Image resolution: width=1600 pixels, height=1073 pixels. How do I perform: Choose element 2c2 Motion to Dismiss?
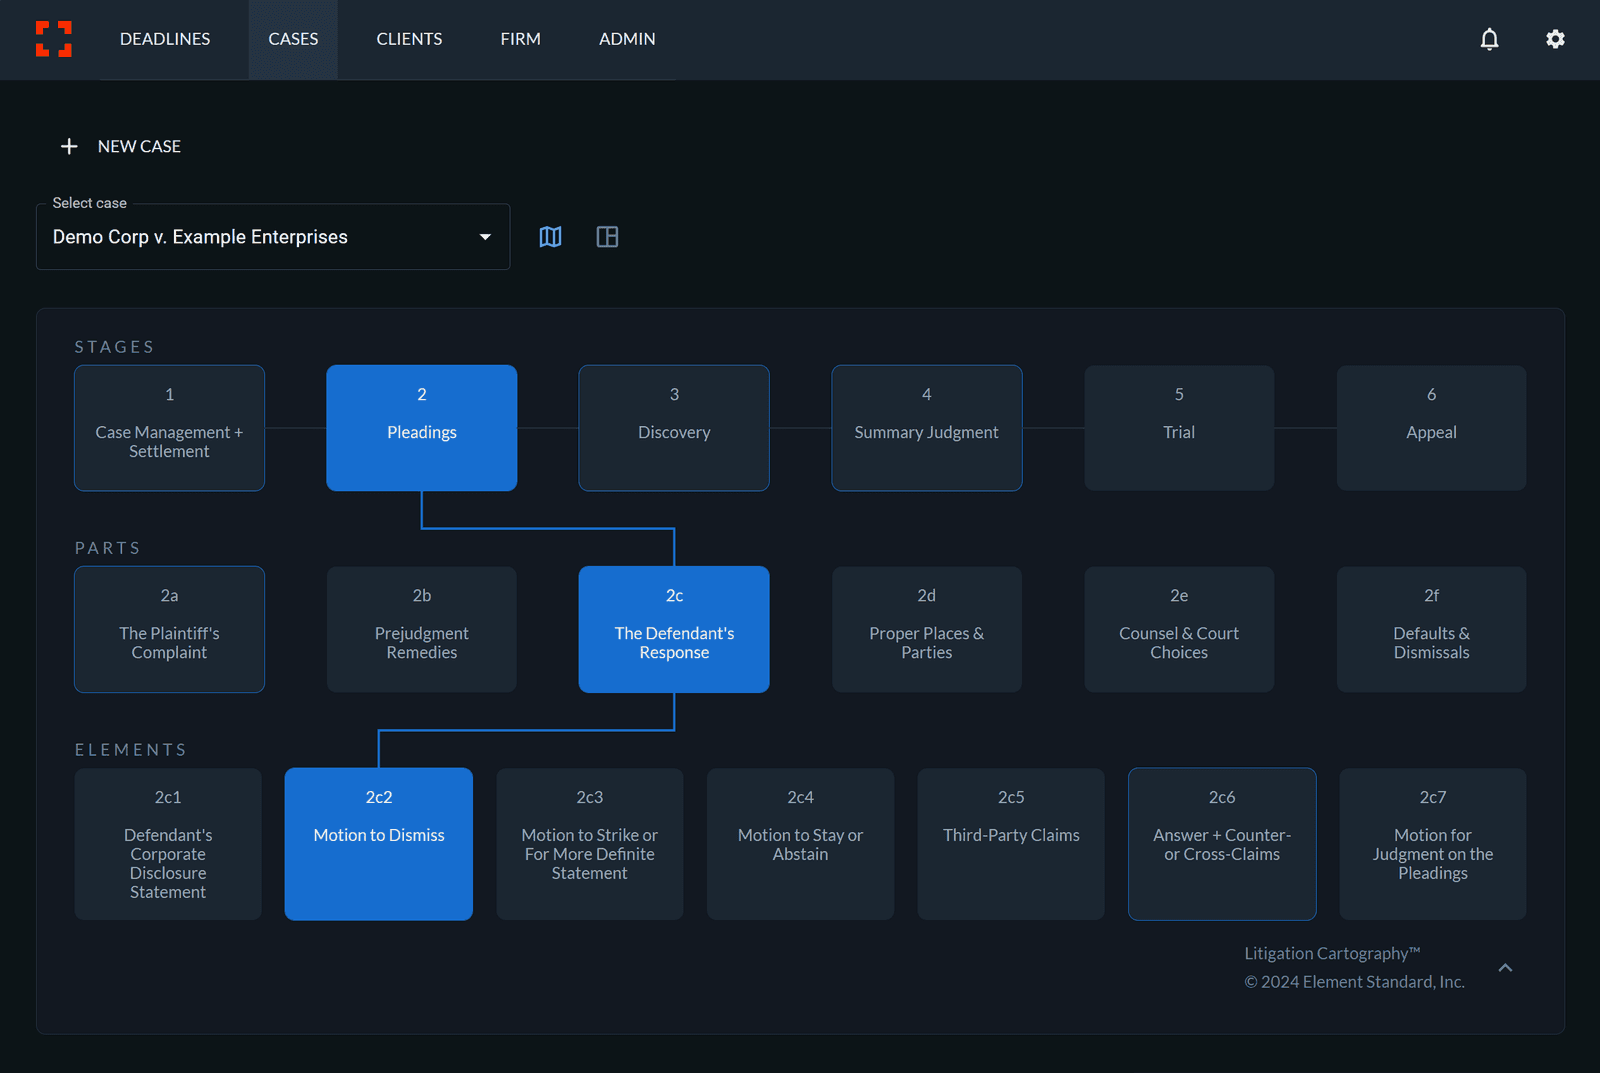click(x=379, y=844)
